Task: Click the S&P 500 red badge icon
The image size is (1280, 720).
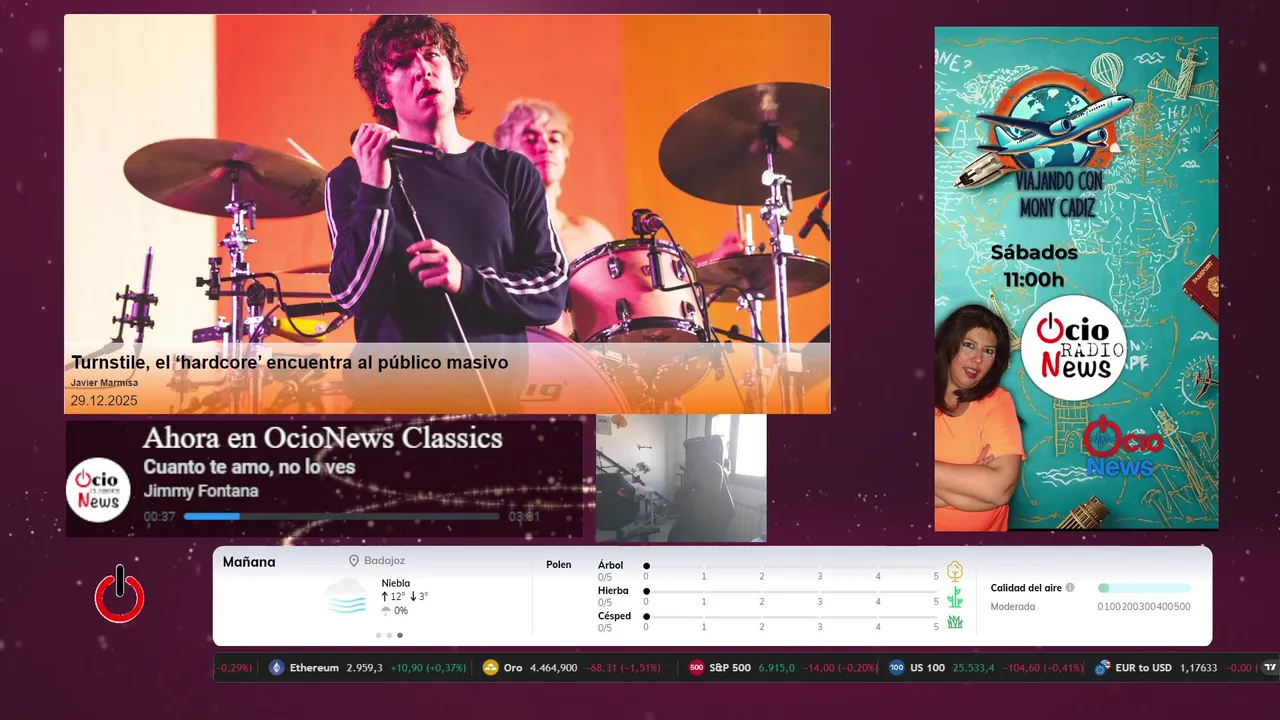Action: point(696,668)
